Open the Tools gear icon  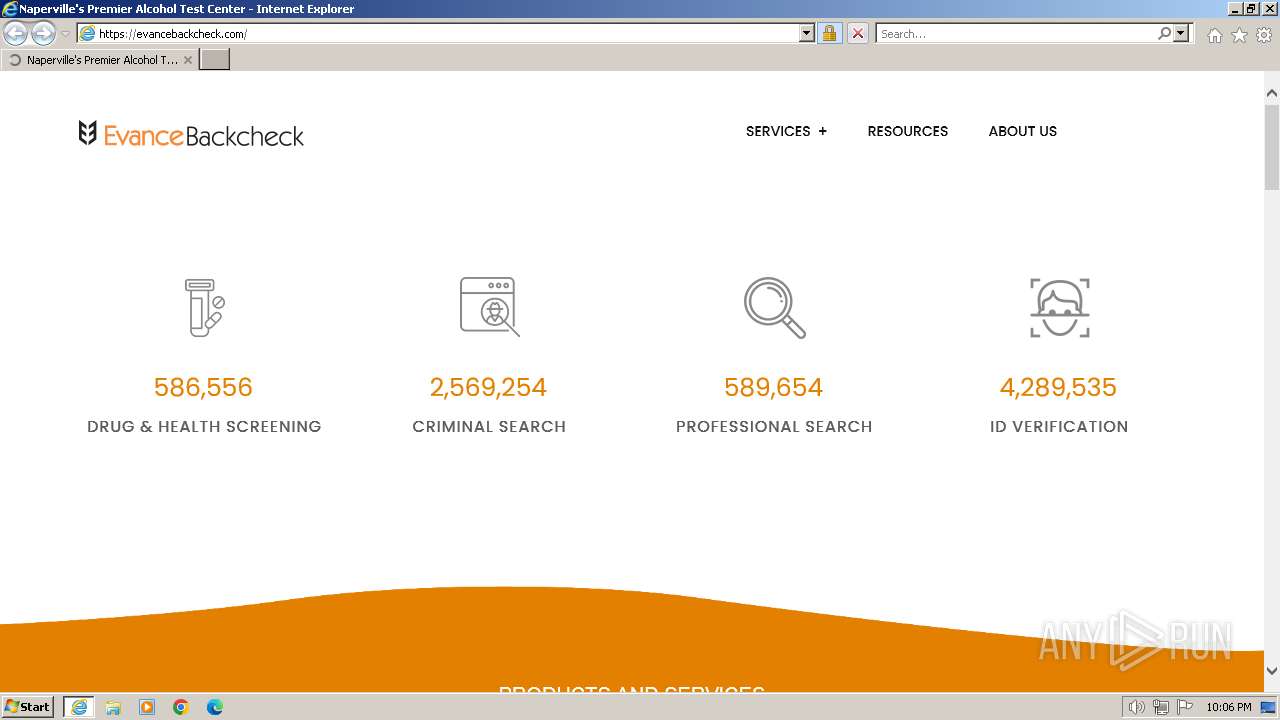point(1264,35)
